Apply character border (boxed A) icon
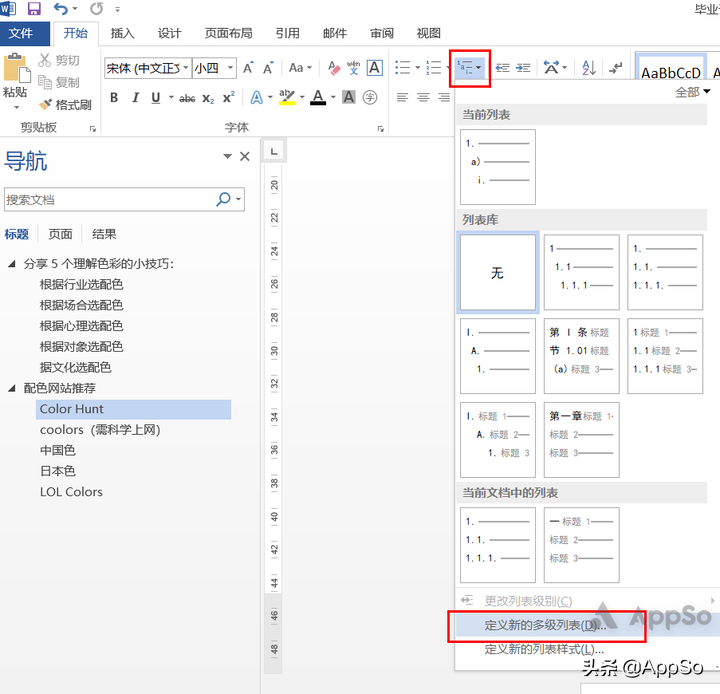 pos(375,68)
